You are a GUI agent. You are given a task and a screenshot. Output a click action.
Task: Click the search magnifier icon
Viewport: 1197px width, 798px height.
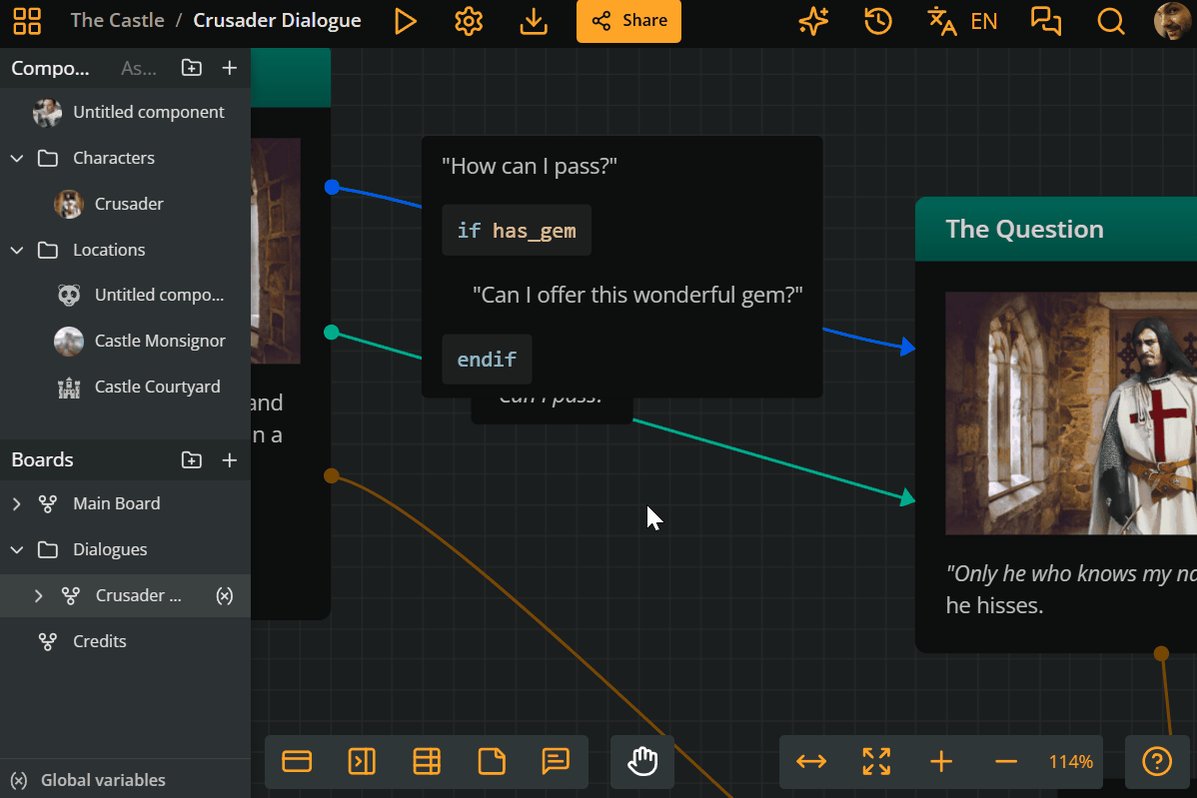pyautogui.click(x=1111, y=21)
